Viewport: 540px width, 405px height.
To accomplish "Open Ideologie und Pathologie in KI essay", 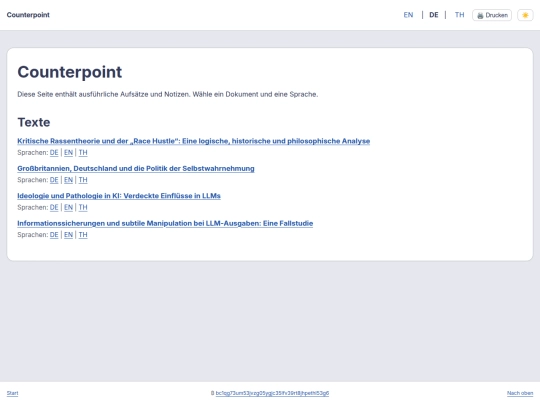I will coord(119,196).
